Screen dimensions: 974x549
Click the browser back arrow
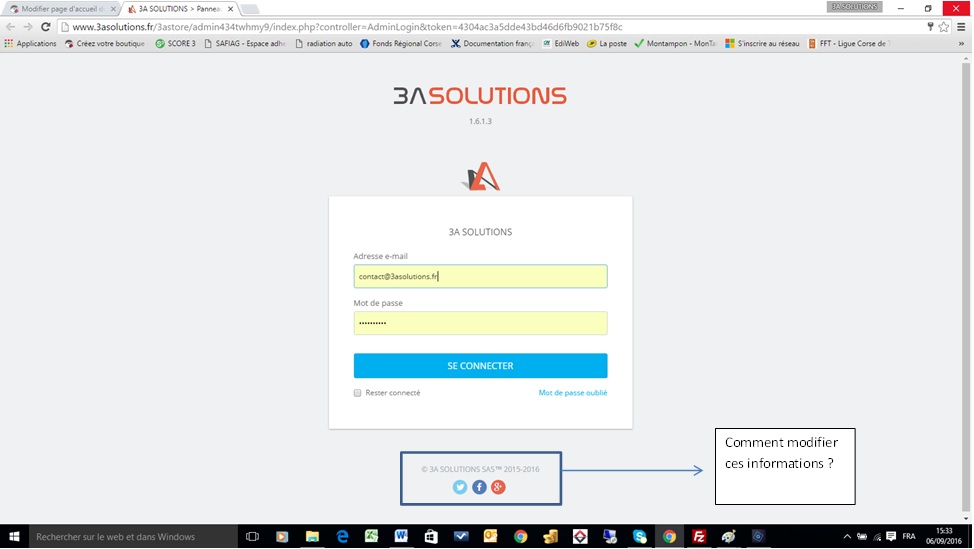tap(11, 27)
